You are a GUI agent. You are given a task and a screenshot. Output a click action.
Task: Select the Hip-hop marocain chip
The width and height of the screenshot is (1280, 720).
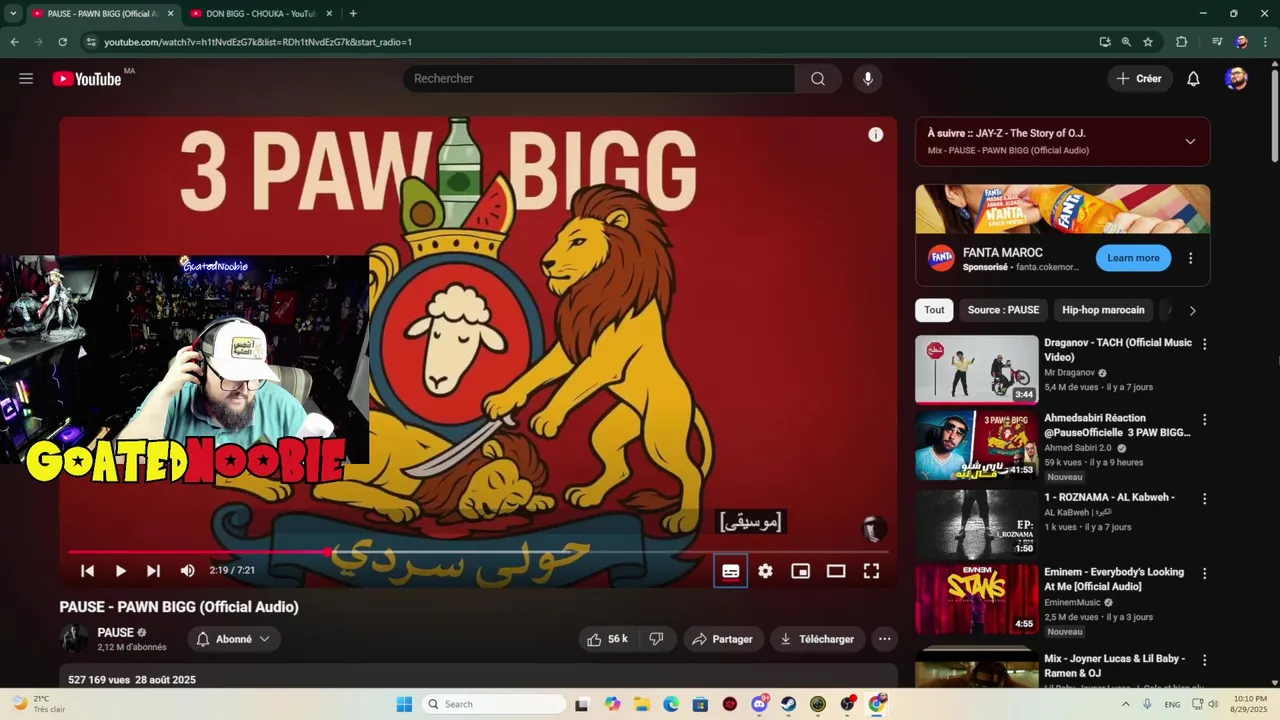1103,310
